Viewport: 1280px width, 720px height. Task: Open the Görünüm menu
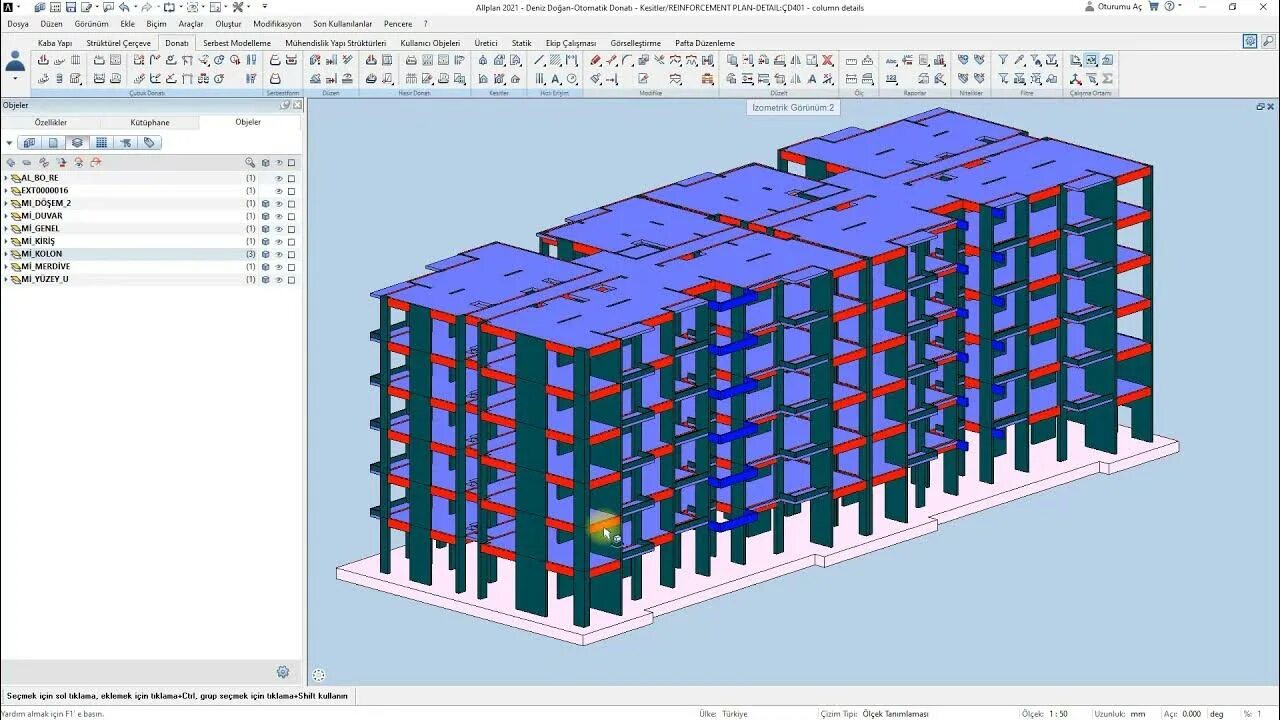[91, 24]
